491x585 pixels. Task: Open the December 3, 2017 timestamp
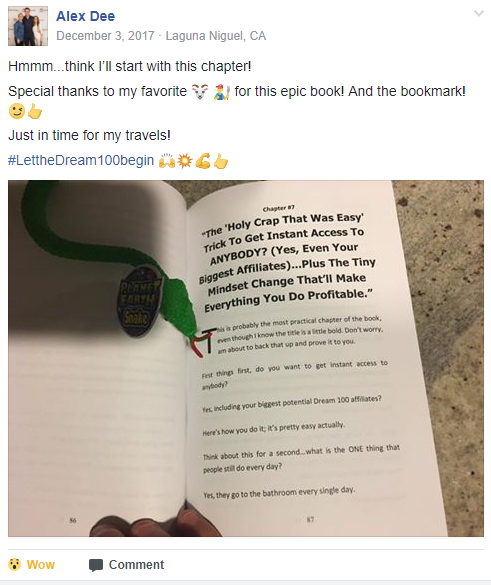coord(105,36)
